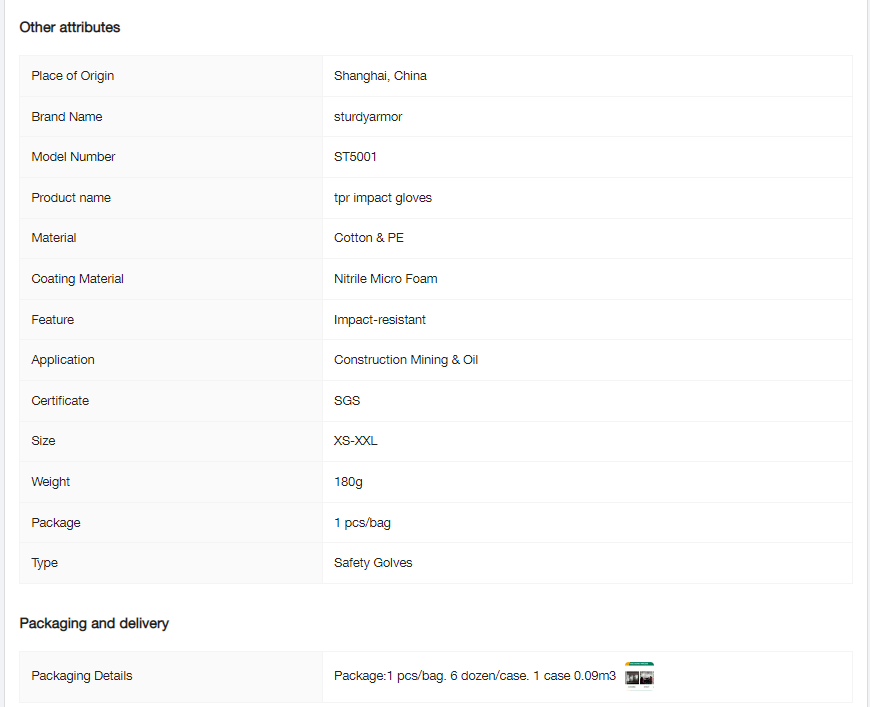Select the '180g' weight value
Viewport: 870px width, 707px height.
click(x=348, y=482)
